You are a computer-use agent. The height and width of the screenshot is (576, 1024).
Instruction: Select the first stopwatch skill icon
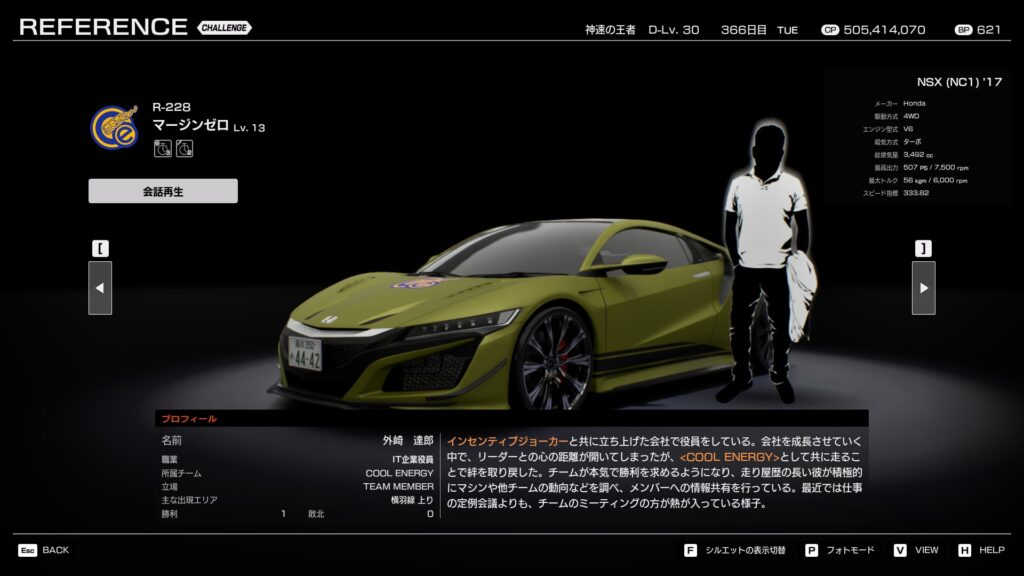coord(163,149)
